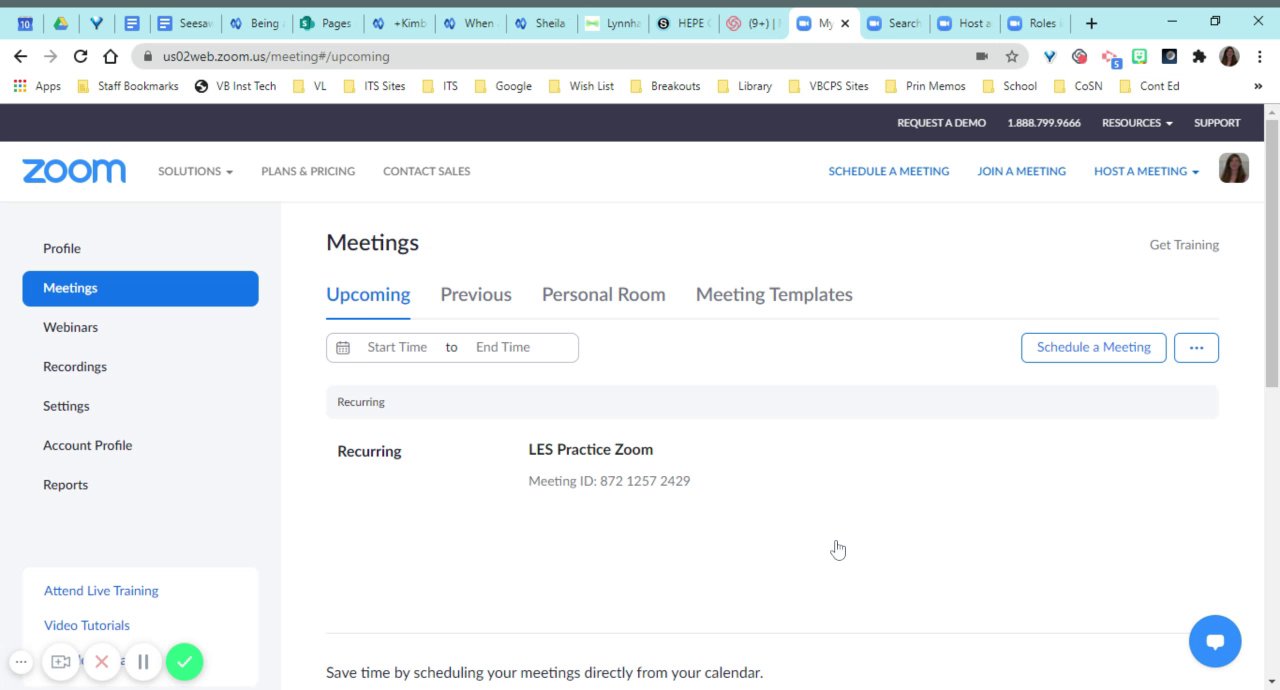
Task: Expand the Resources dropdown
Action: tap(1137, 123)
